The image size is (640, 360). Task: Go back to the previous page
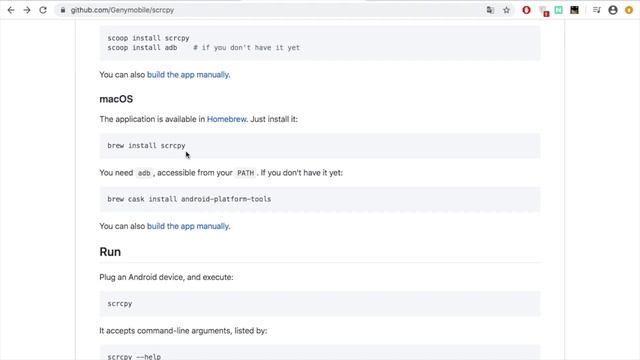11,10
